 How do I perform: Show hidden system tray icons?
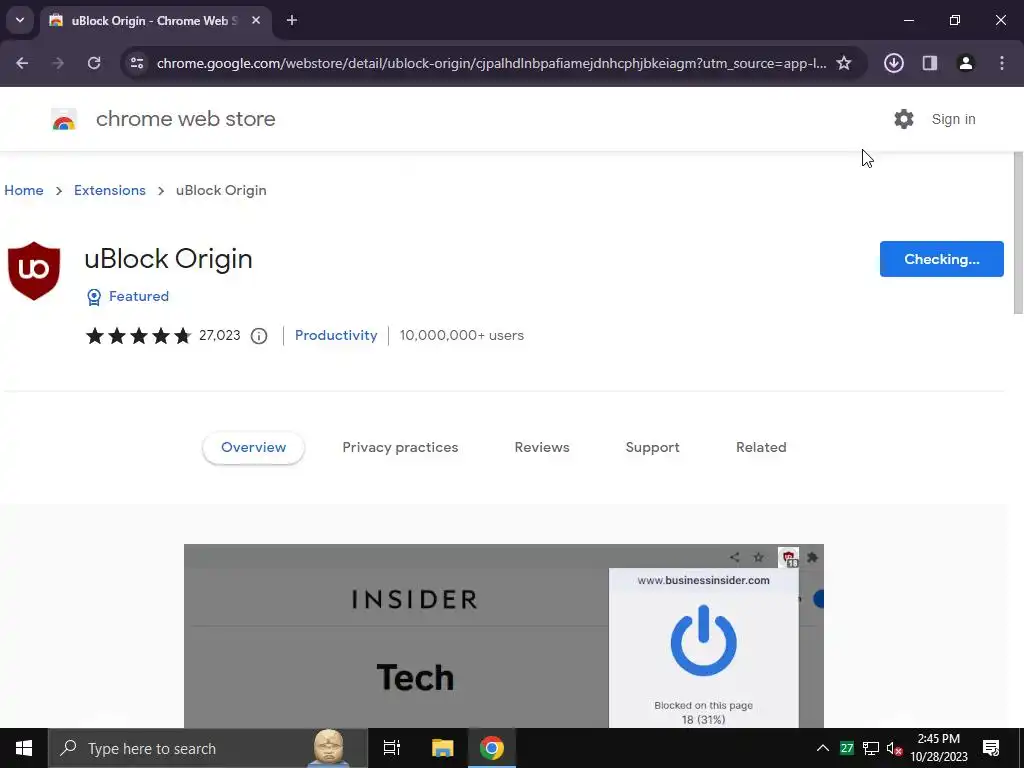pyautogui.click(x=823, y=748)
